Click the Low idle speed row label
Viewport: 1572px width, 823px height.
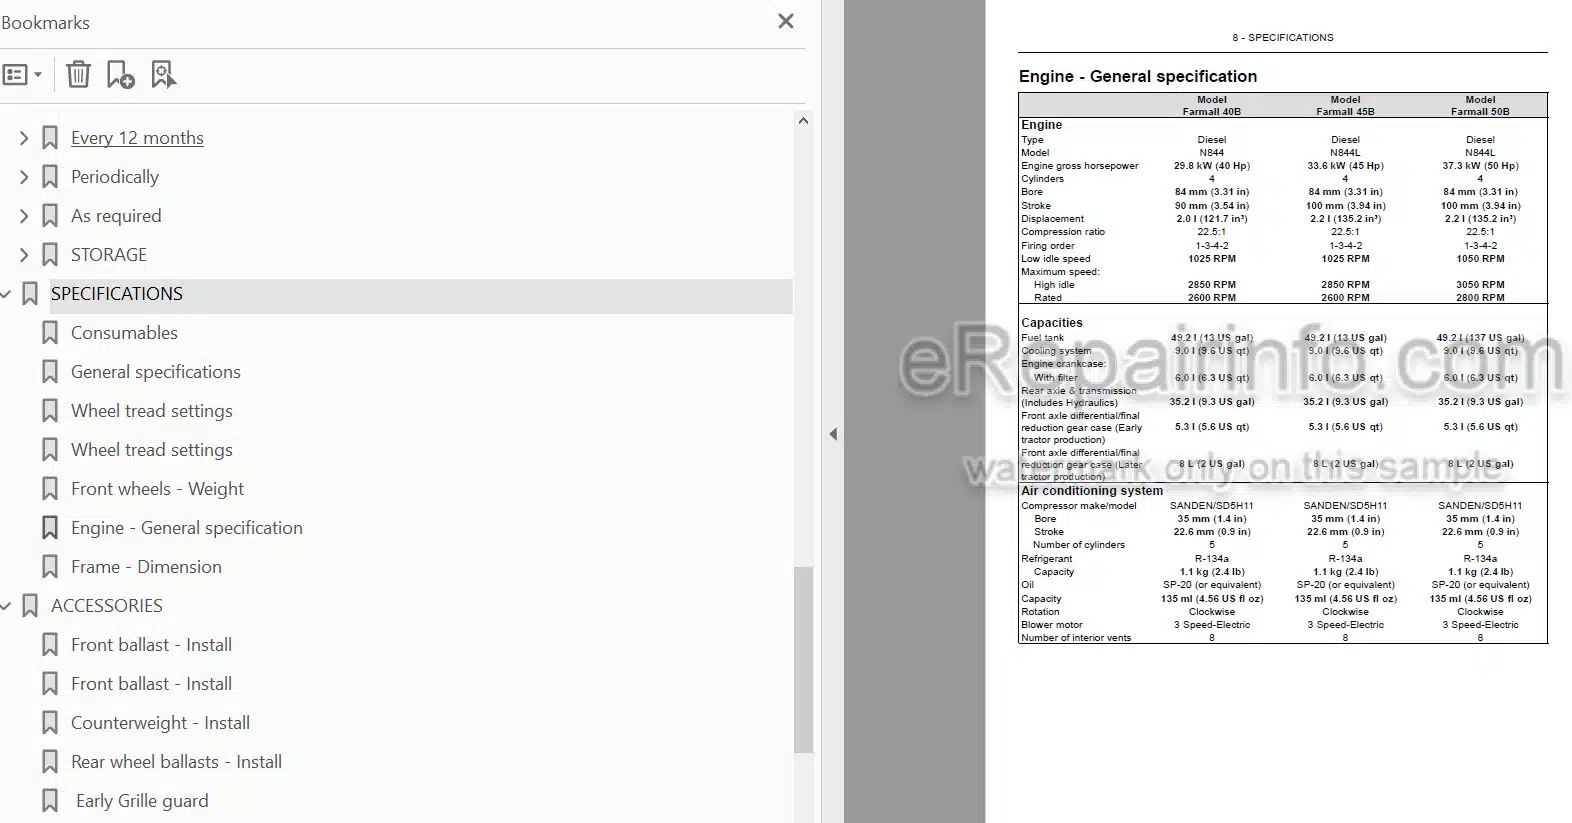[x=1055, y=259]
